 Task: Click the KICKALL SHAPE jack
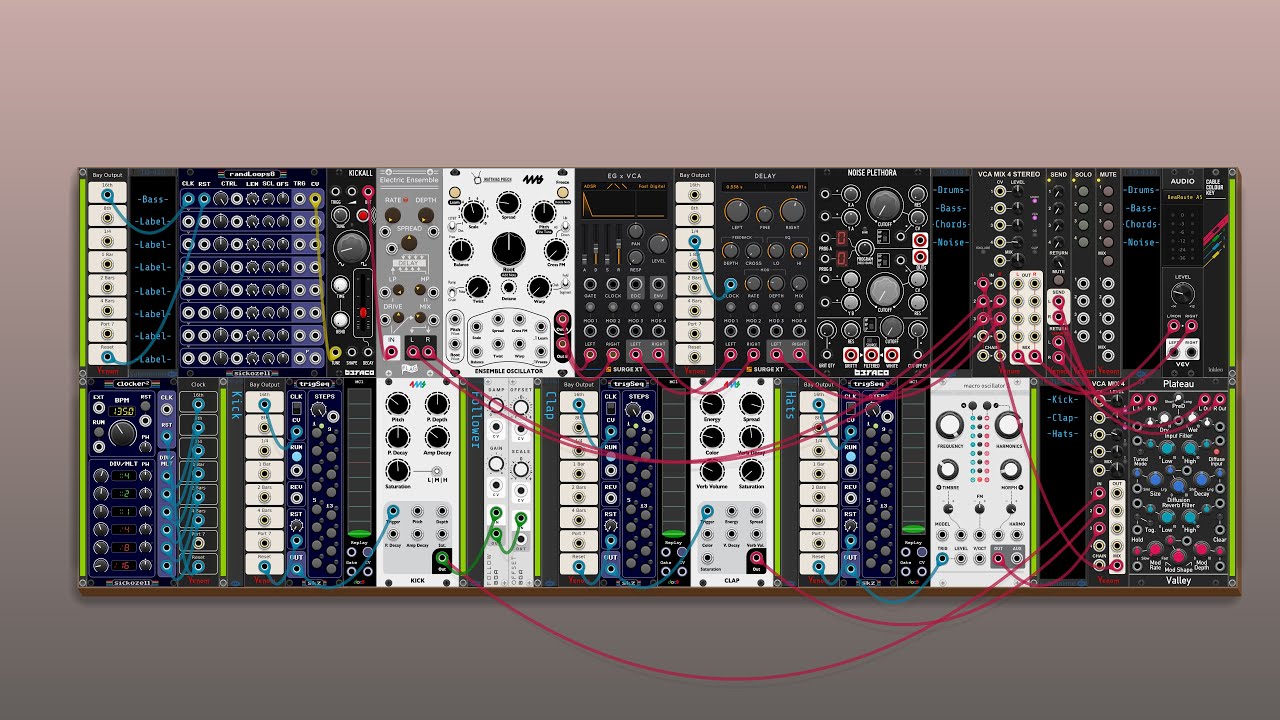pyautogui.click(x=352, y=352)
